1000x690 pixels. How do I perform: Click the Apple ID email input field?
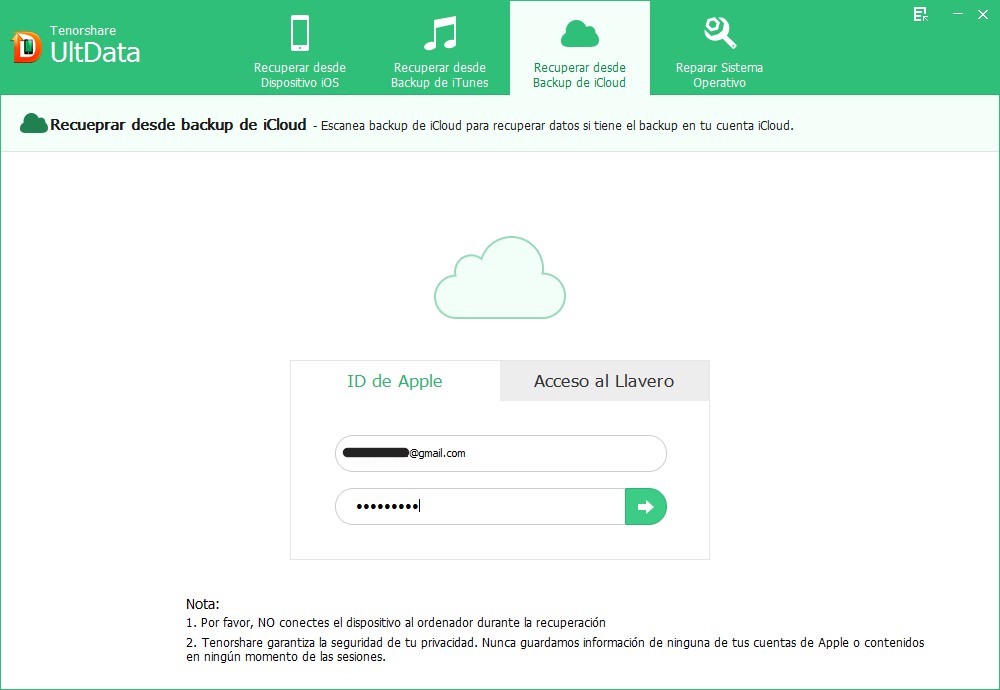(501, 453)
